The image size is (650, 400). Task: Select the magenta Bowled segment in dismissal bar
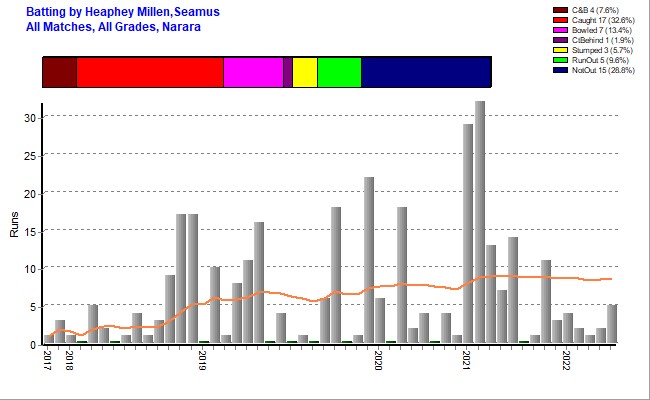coord(252,73)
